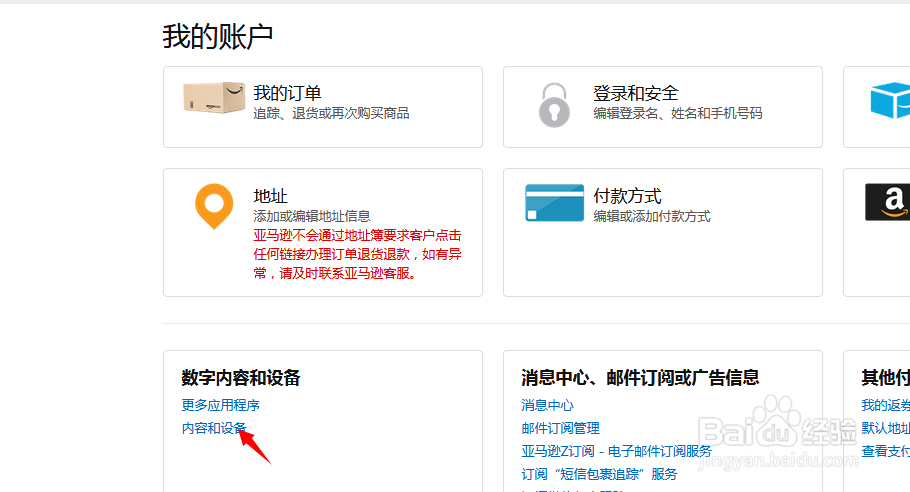This screenshot has height=492, width=910.
Task: Open 亚马逊Z订阅 - 电子邮件订阅服务 link
Action: click(616, 451)
